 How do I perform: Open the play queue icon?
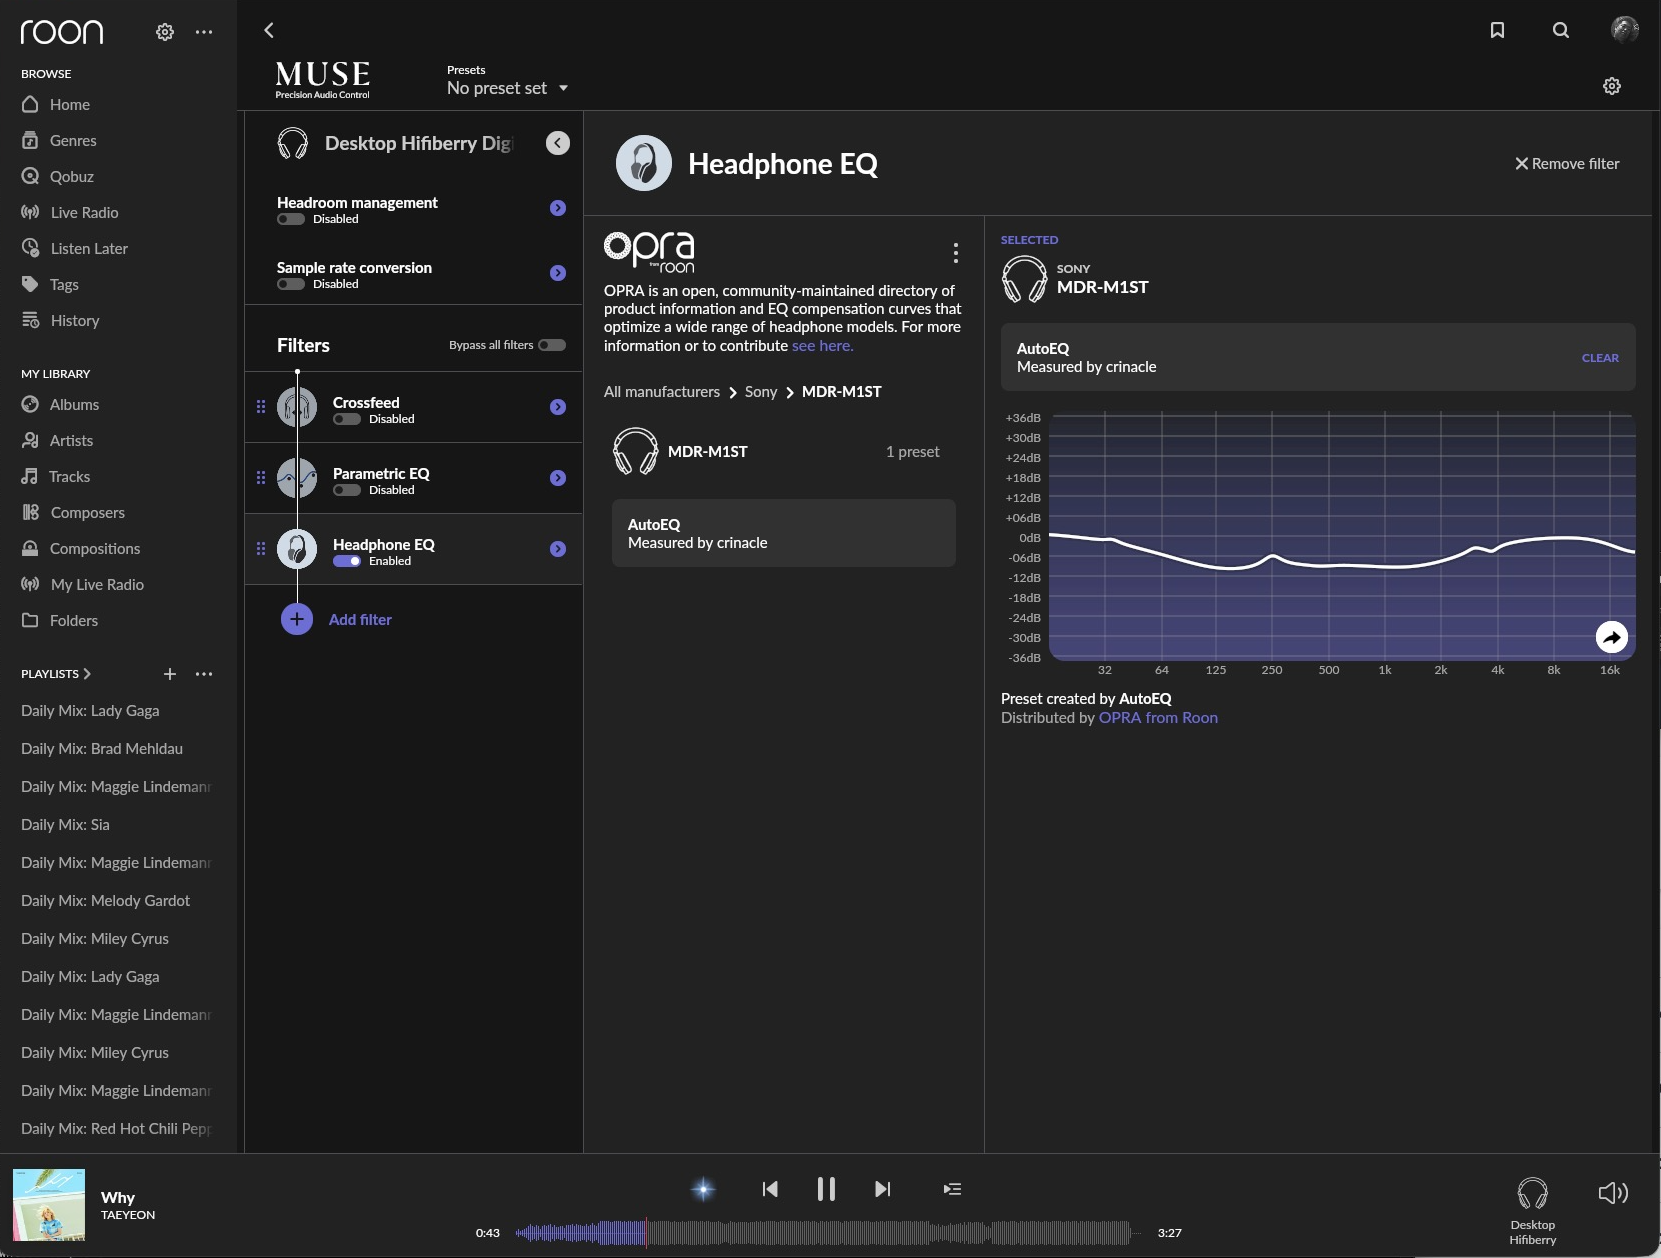(952, 1189)
